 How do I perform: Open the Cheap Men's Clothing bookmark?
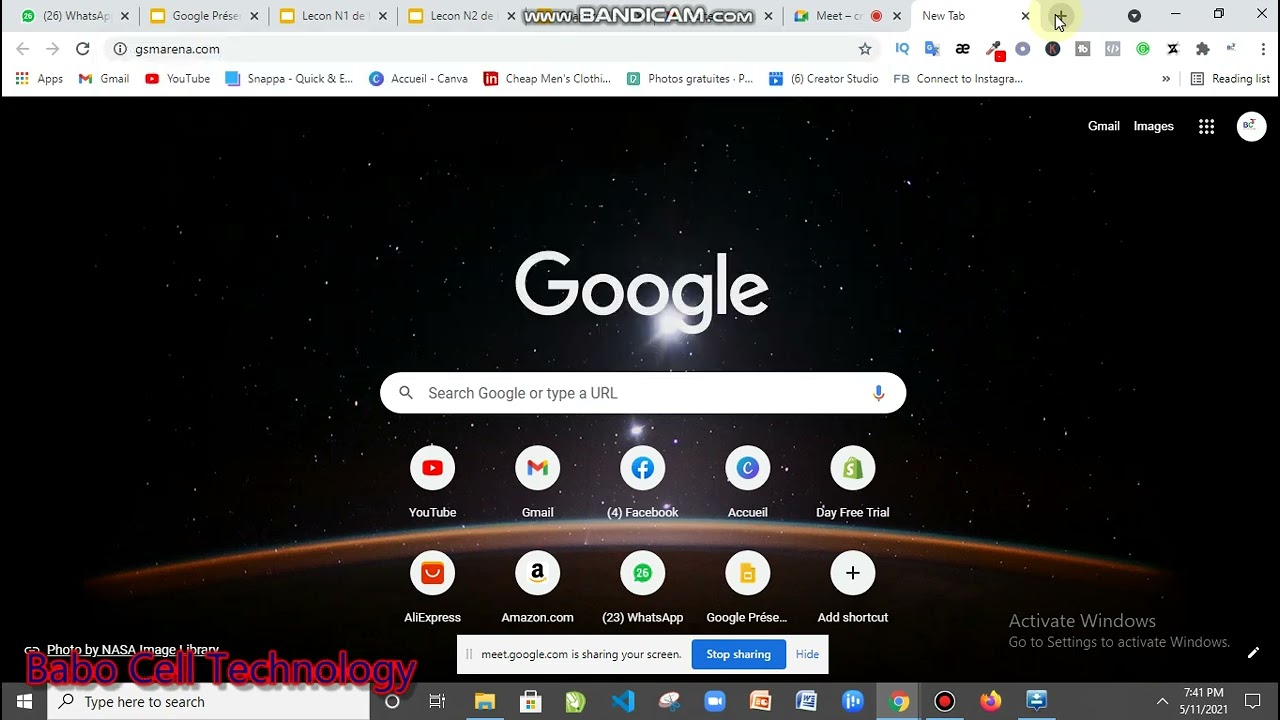tap(547, 79)
